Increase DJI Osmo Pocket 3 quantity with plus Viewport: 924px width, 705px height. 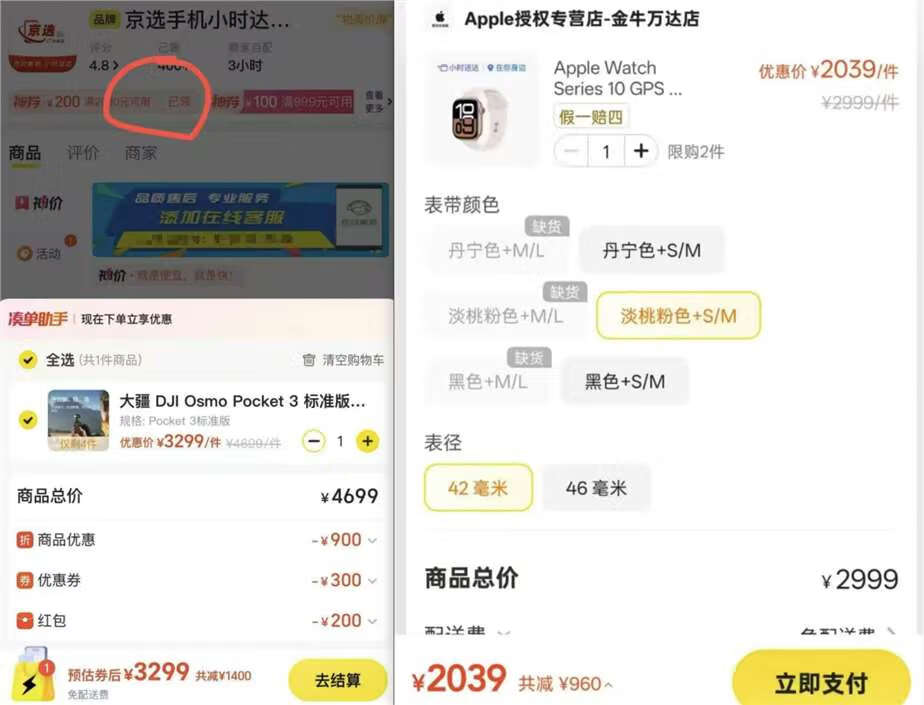point(367,441)
